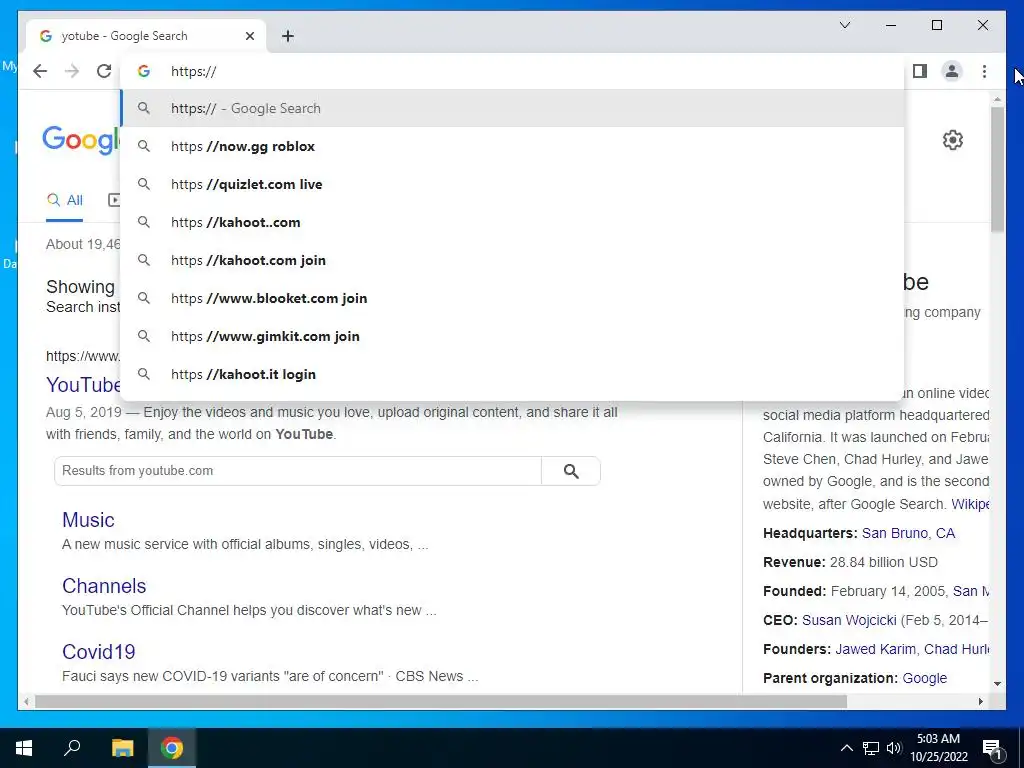Screen dimensions: 1024x768
Task: Click the Chrome icon in the taskbar
Action: pos(172,748)
